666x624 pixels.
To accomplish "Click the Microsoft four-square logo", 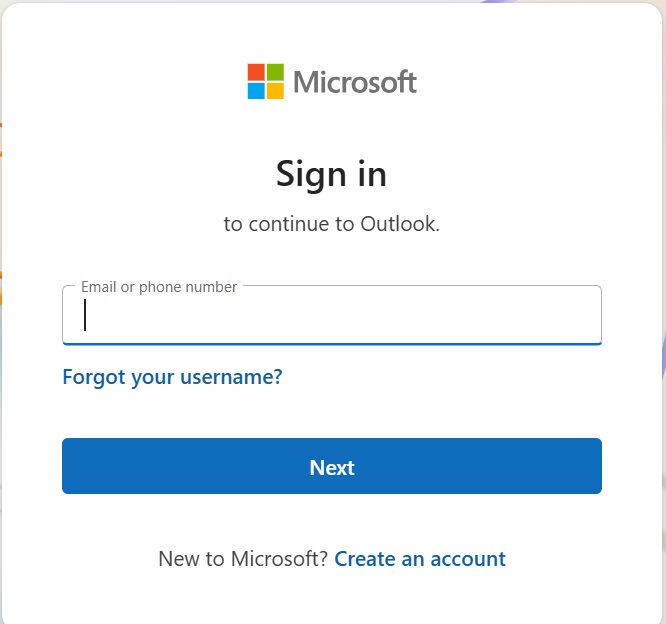I will [266, 81].
